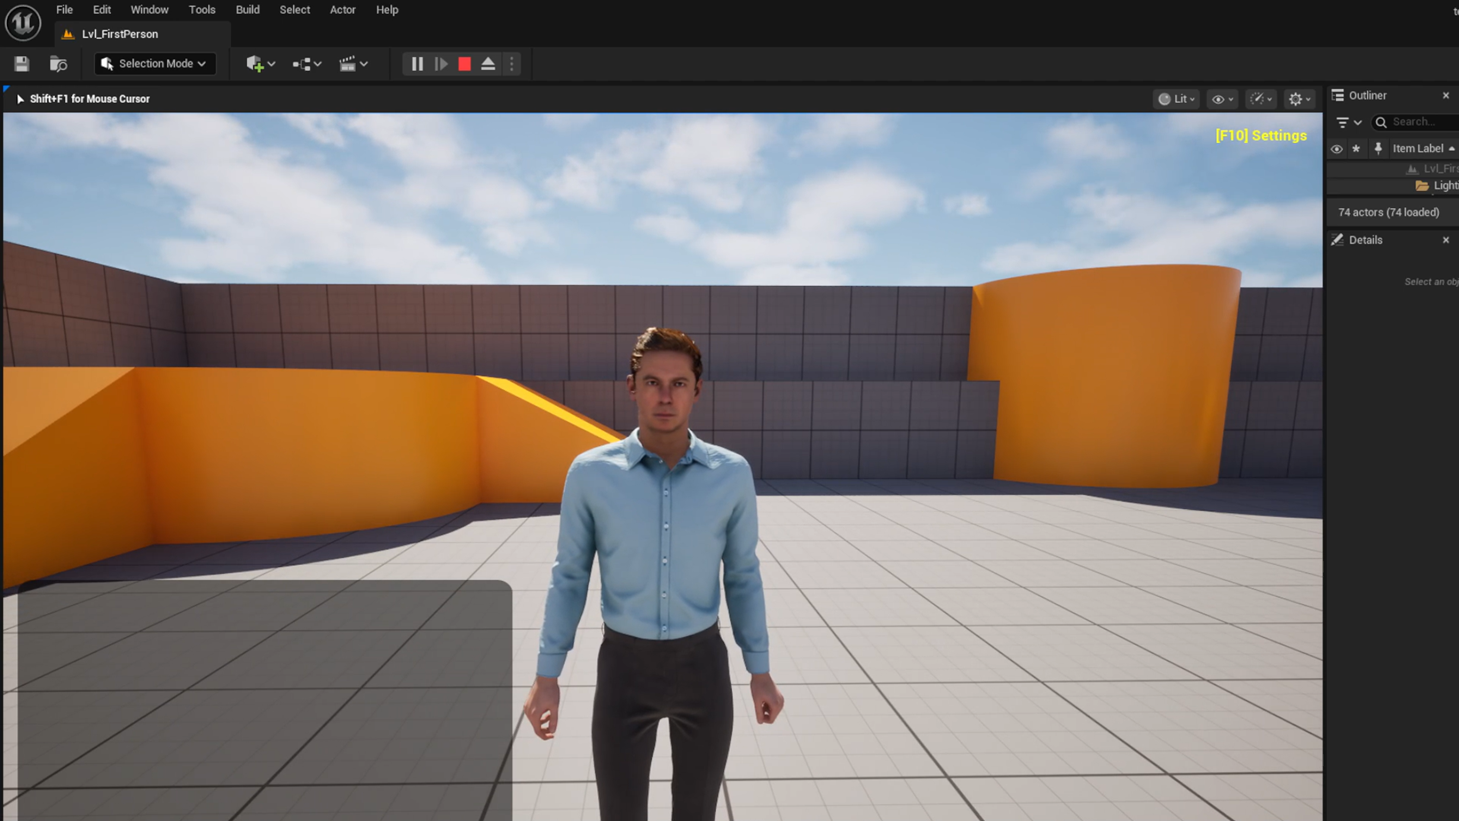Click the Outliner unsaved asterisk column header
1459x821 pixels.
pyautogui.click(x=1357, y=149)
